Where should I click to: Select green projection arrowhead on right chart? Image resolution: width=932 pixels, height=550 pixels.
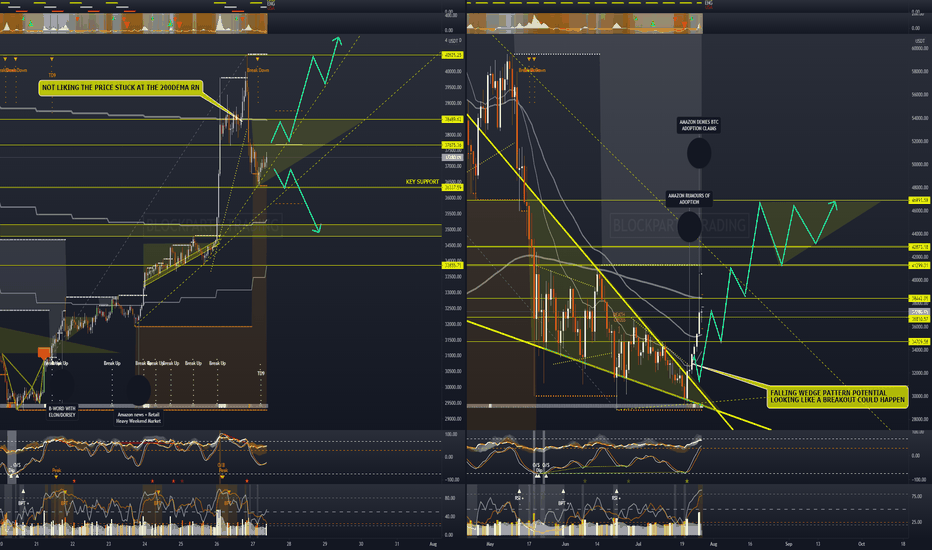point(833,205)
